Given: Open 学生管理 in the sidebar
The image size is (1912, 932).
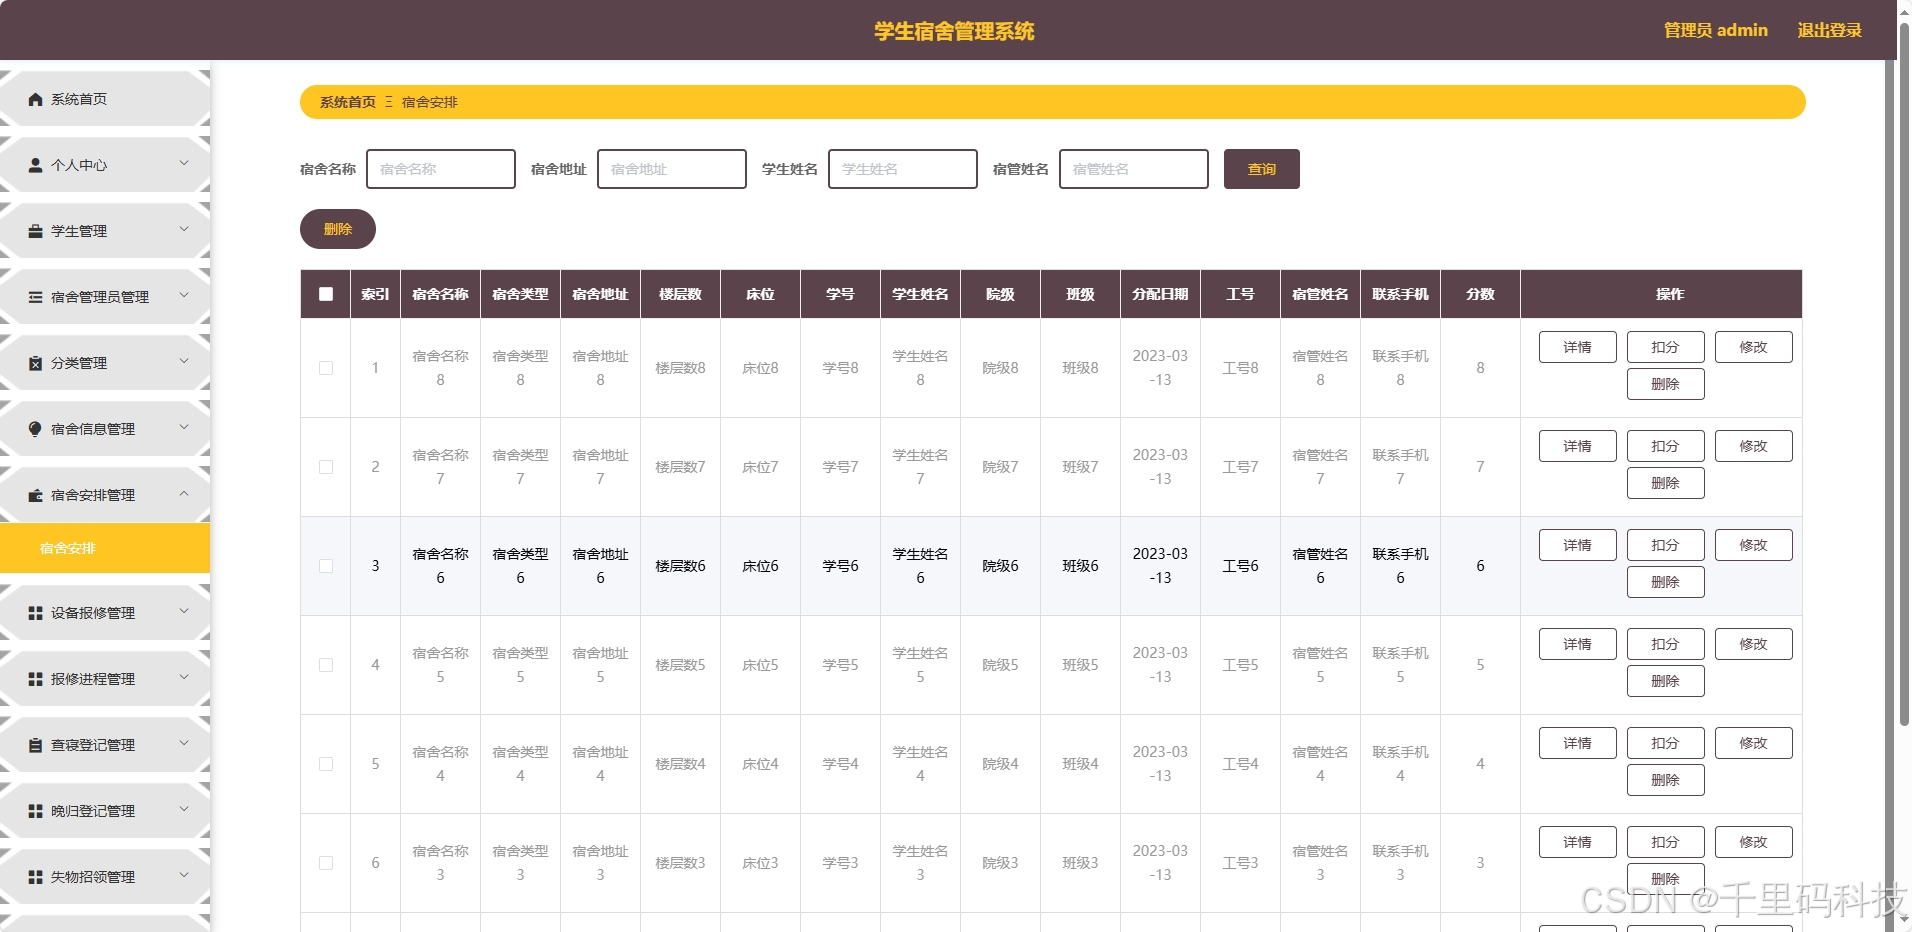Looking at the screenshot, I should pos(105,231).
